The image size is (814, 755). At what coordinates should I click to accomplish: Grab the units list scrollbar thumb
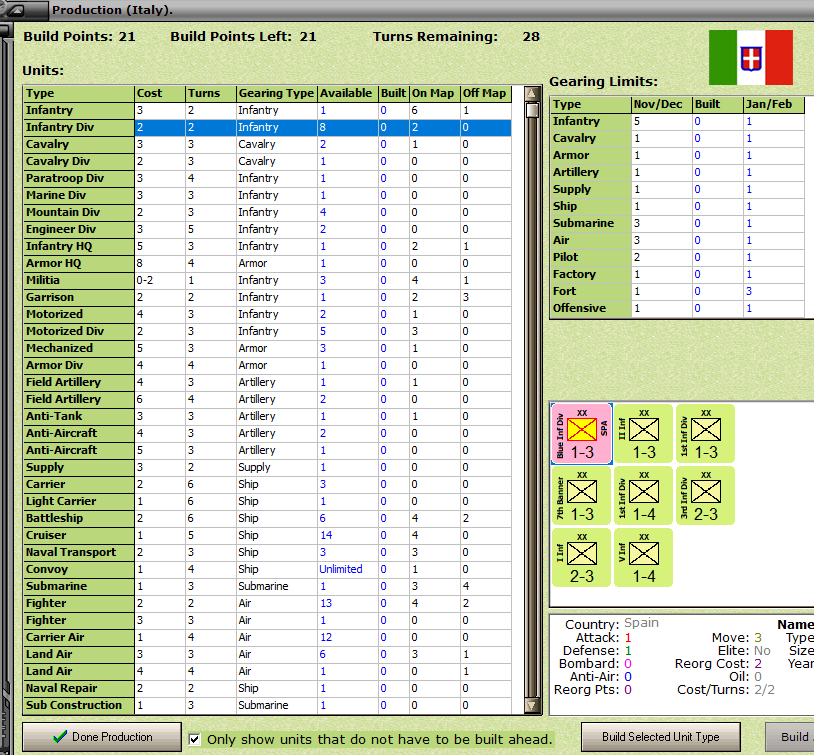coord(532,111)
